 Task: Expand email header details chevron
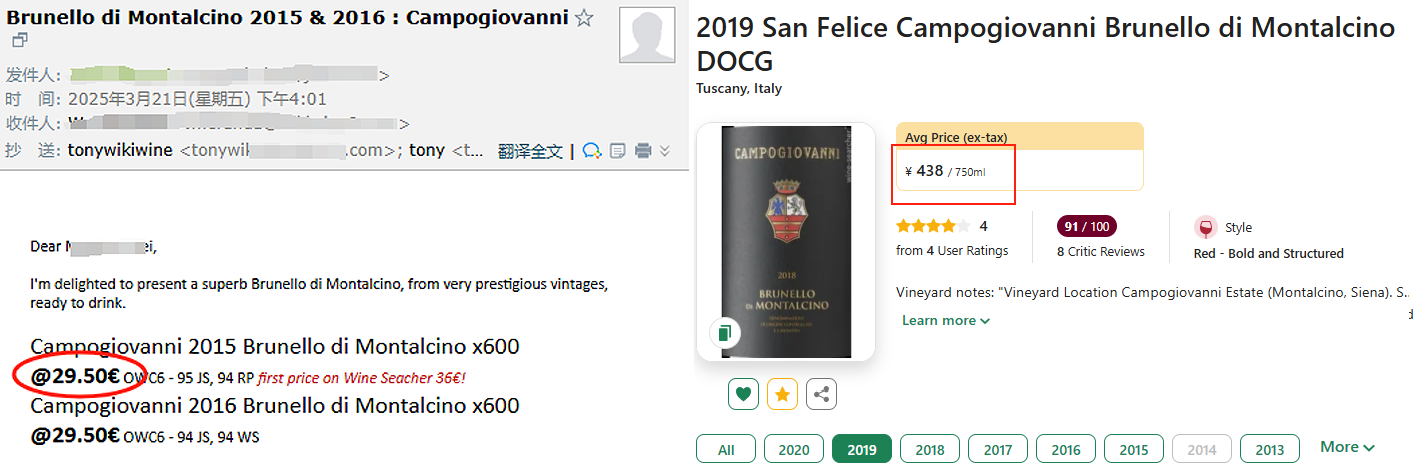665,151
